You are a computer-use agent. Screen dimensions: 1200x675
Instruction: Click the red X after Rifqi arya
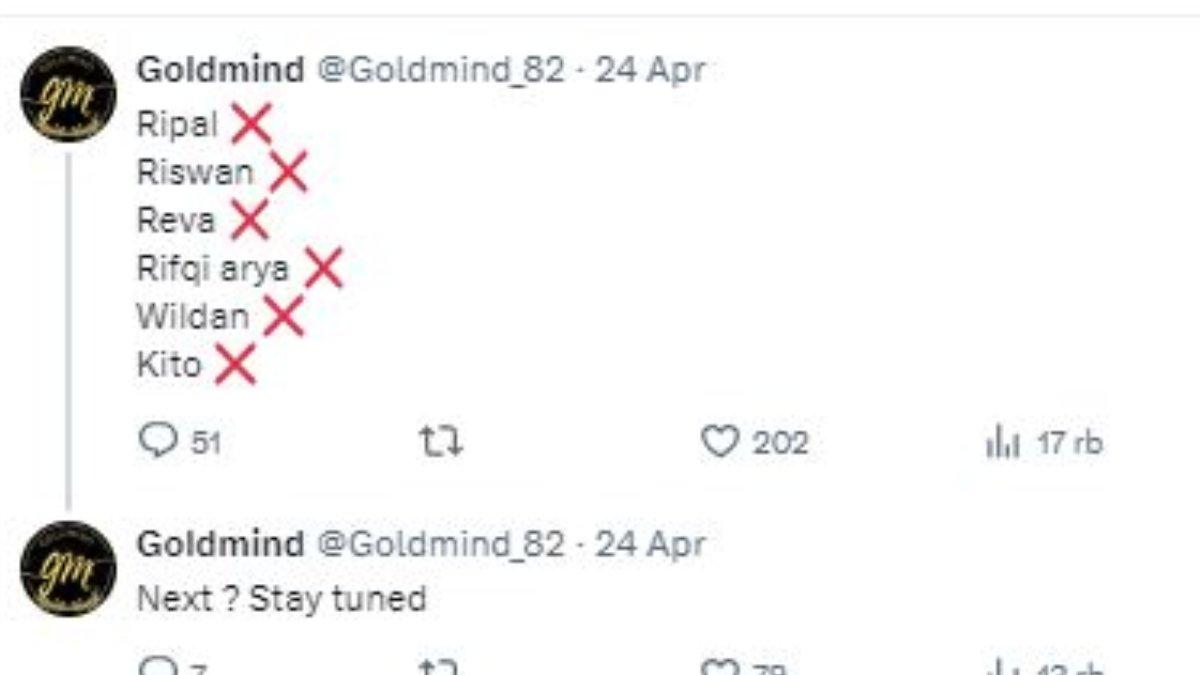click(323, 268)
